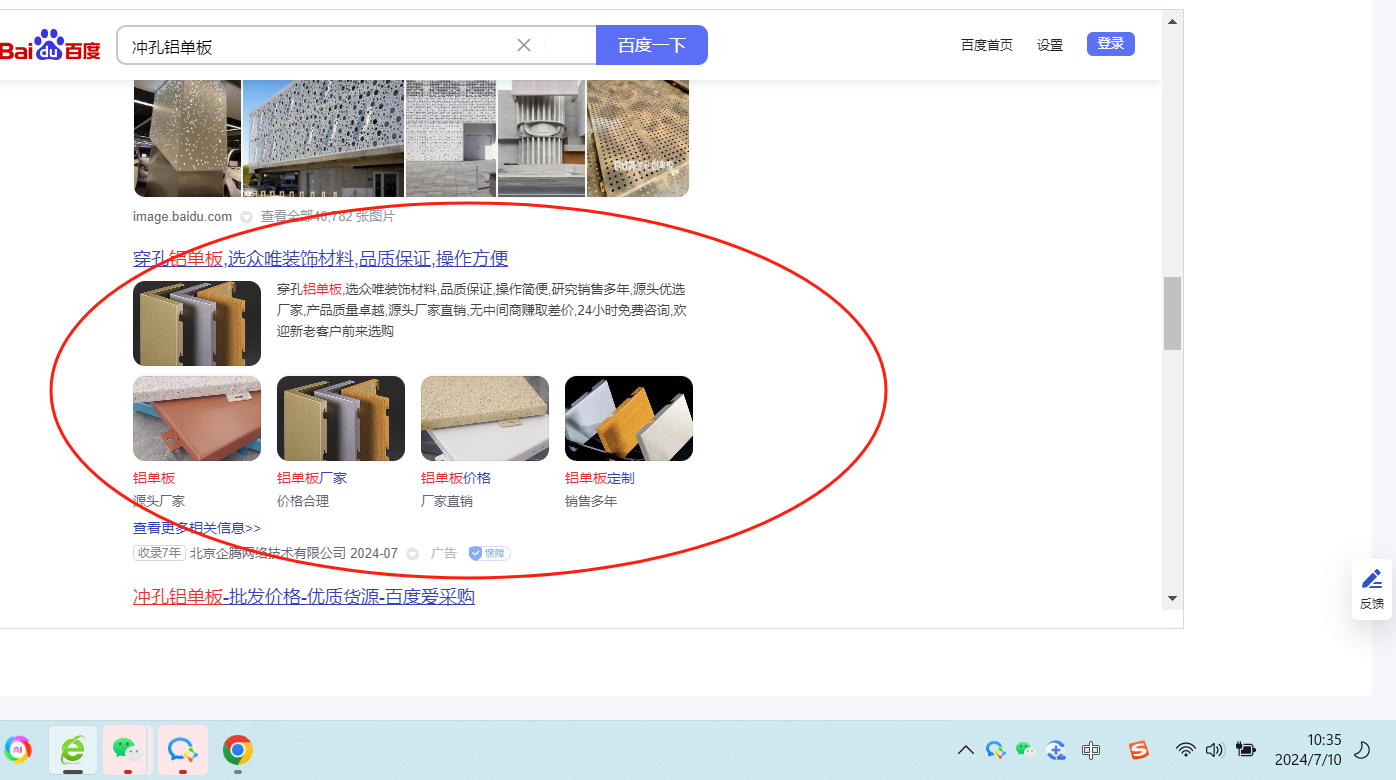Click the WeChat icon in the system tray

tap(1025, 749)
